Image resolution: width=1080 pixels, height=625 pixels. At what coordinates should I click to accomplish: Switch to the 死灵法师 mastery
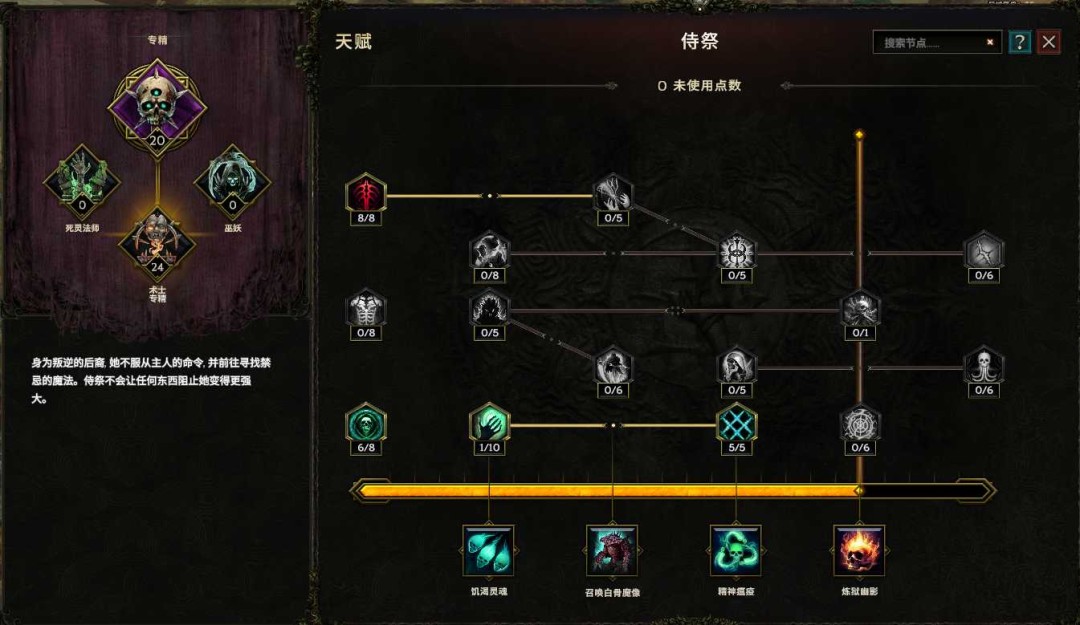pyautogui.click(x=82, y=182)
